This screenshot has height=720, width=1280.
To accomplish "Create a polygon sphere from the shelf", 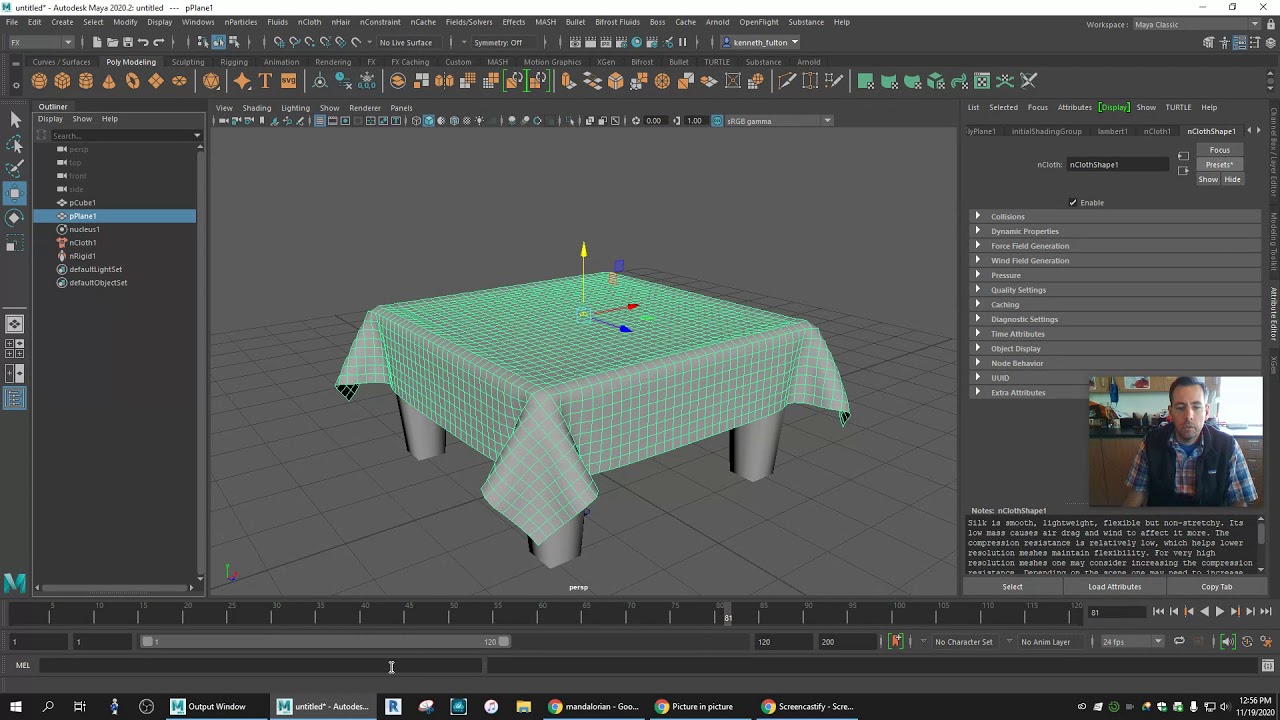I will (39, 81).
